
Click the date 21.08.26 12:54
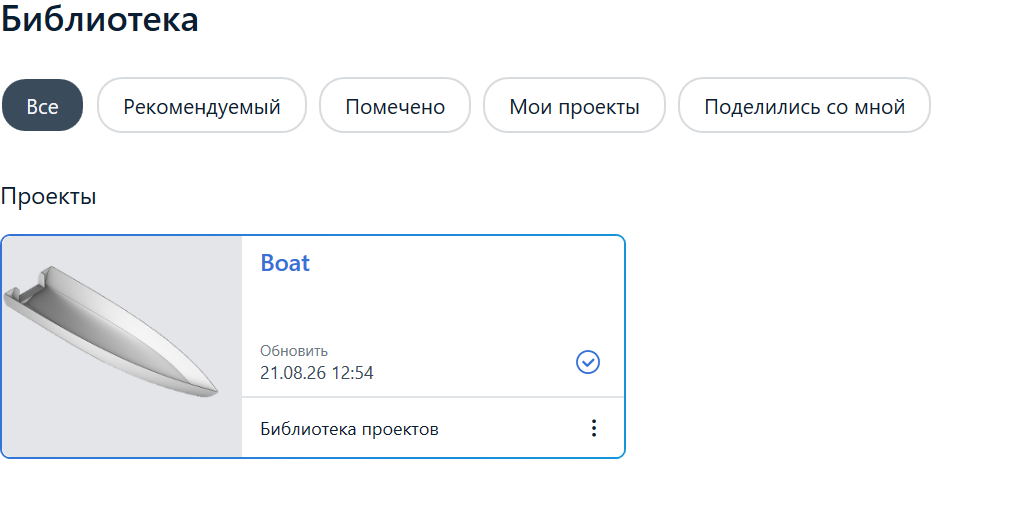click(x=317, y=373)
